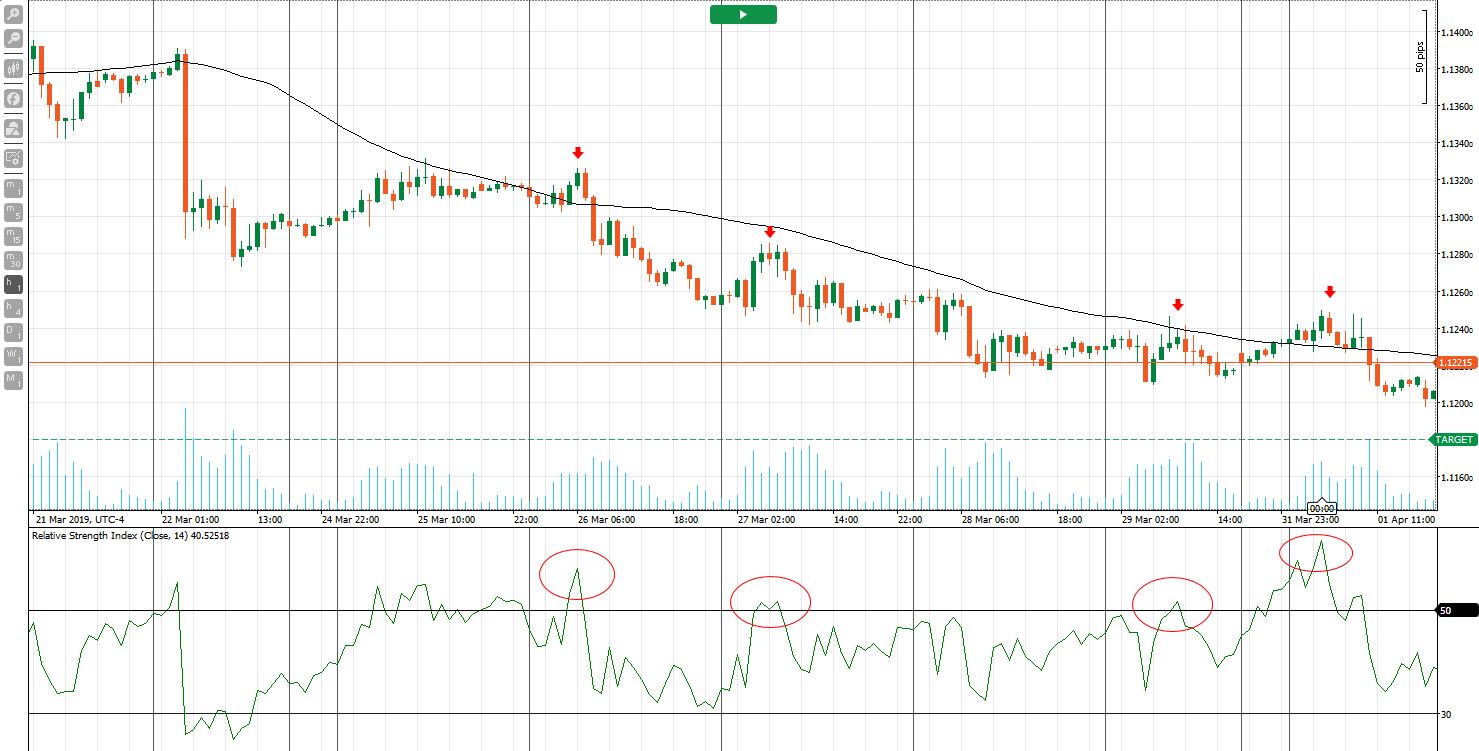Click the zoom in magnifier icon
This screenshot has height=751, width=1479.
click(14, 15)
